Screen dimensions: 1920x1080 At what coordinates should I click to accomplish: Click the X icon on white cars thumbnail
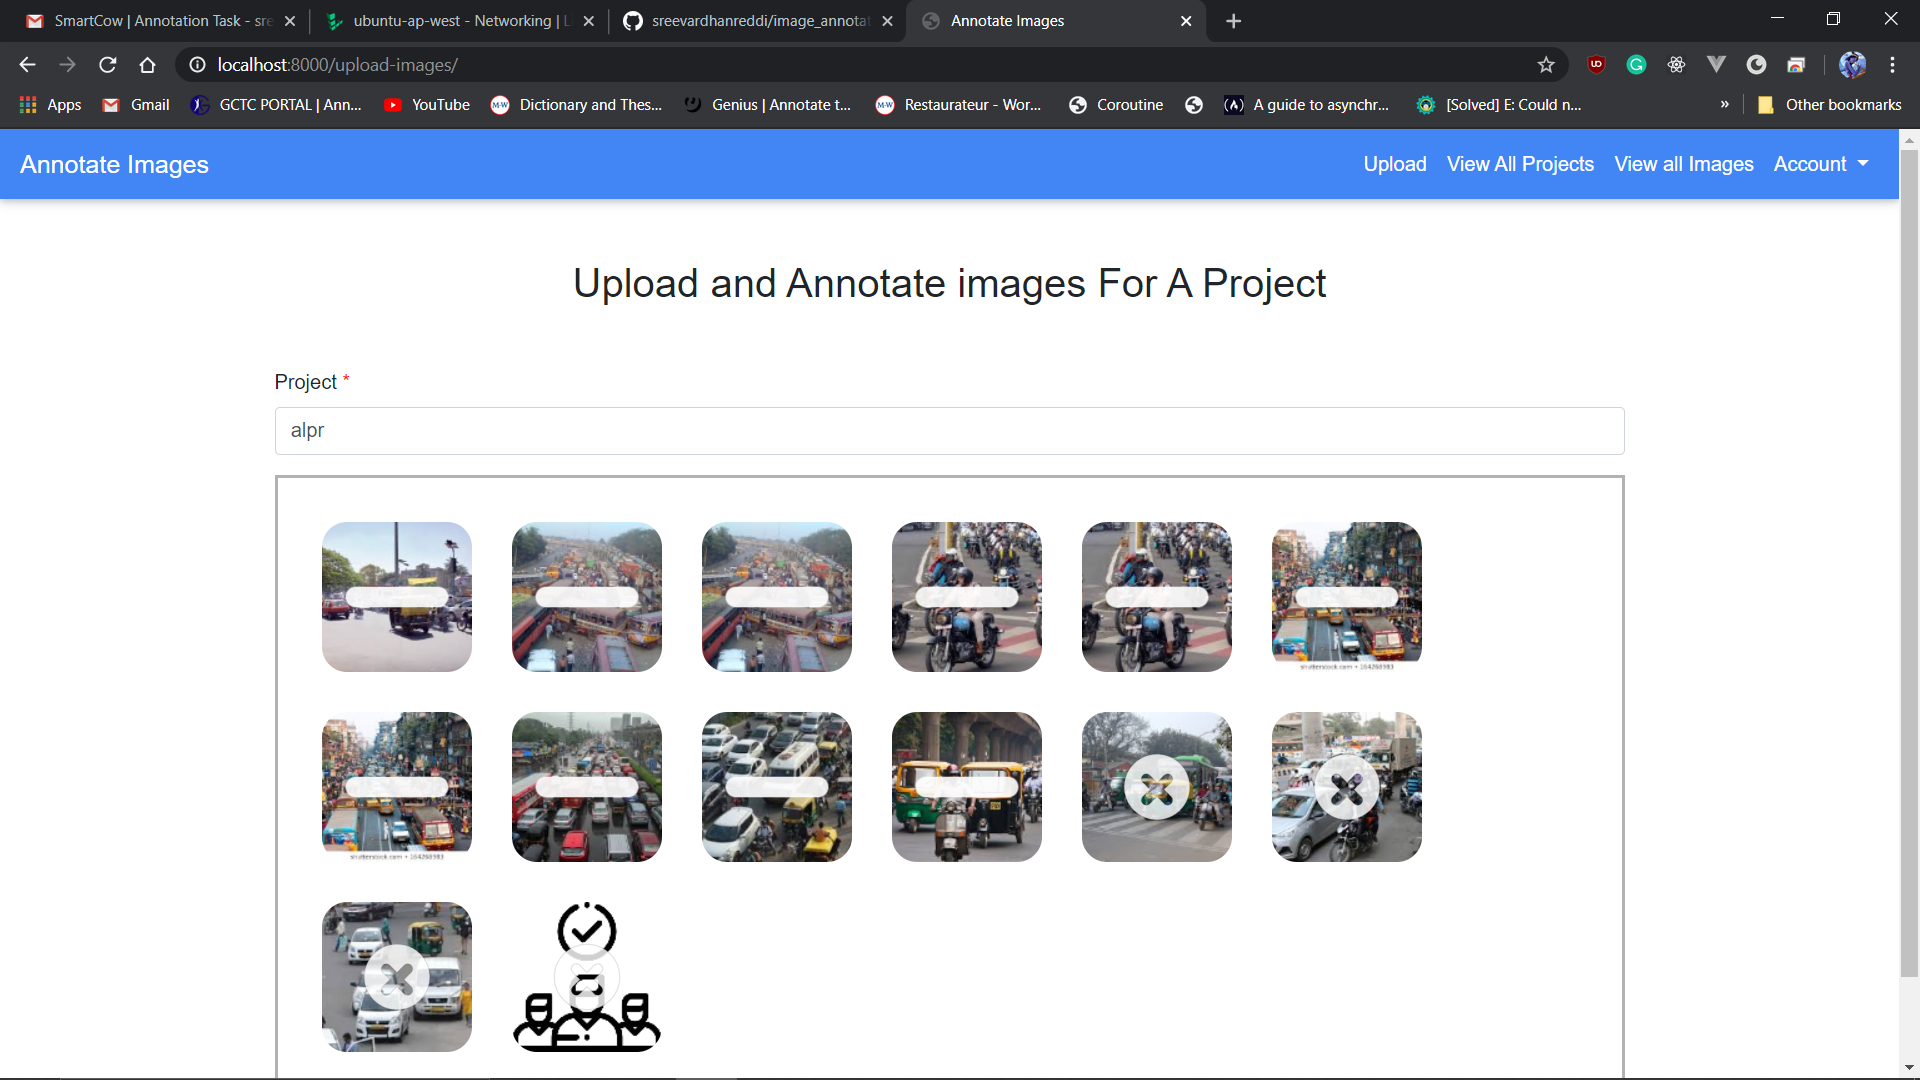[396, 978]
